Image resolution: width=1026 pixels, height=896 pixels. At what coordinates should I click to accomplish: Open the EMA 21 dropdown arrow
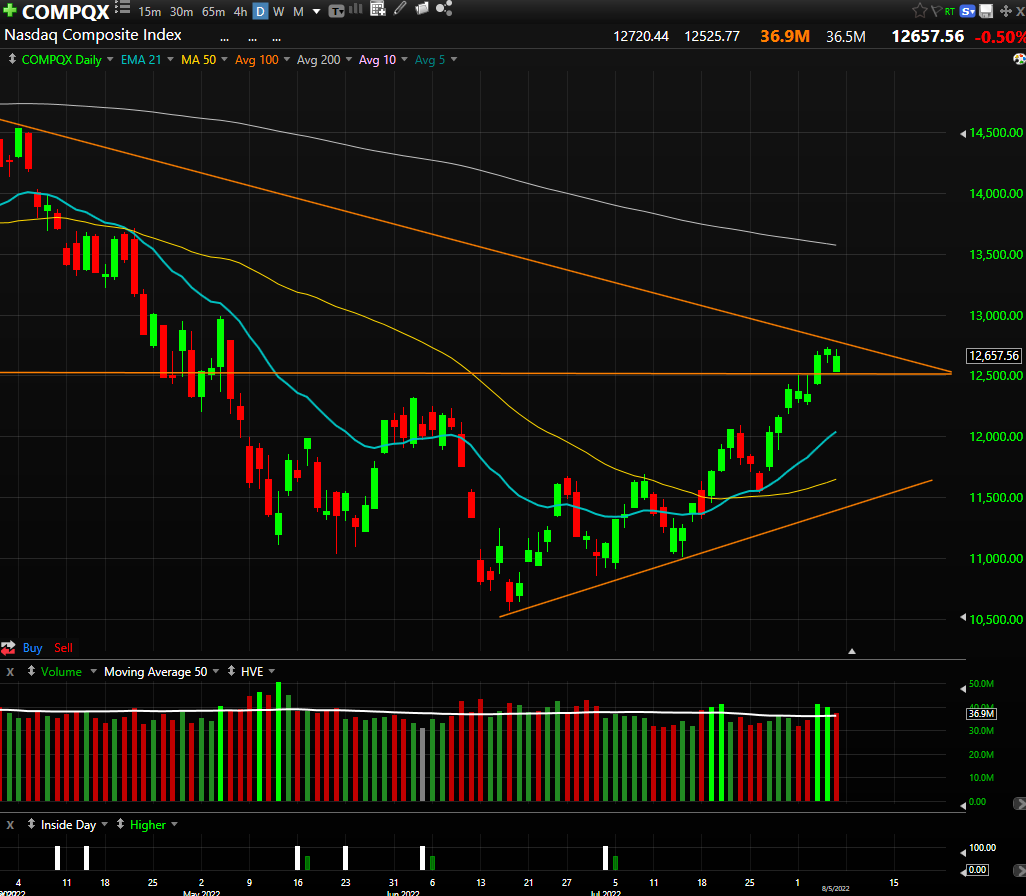[170, 59]
